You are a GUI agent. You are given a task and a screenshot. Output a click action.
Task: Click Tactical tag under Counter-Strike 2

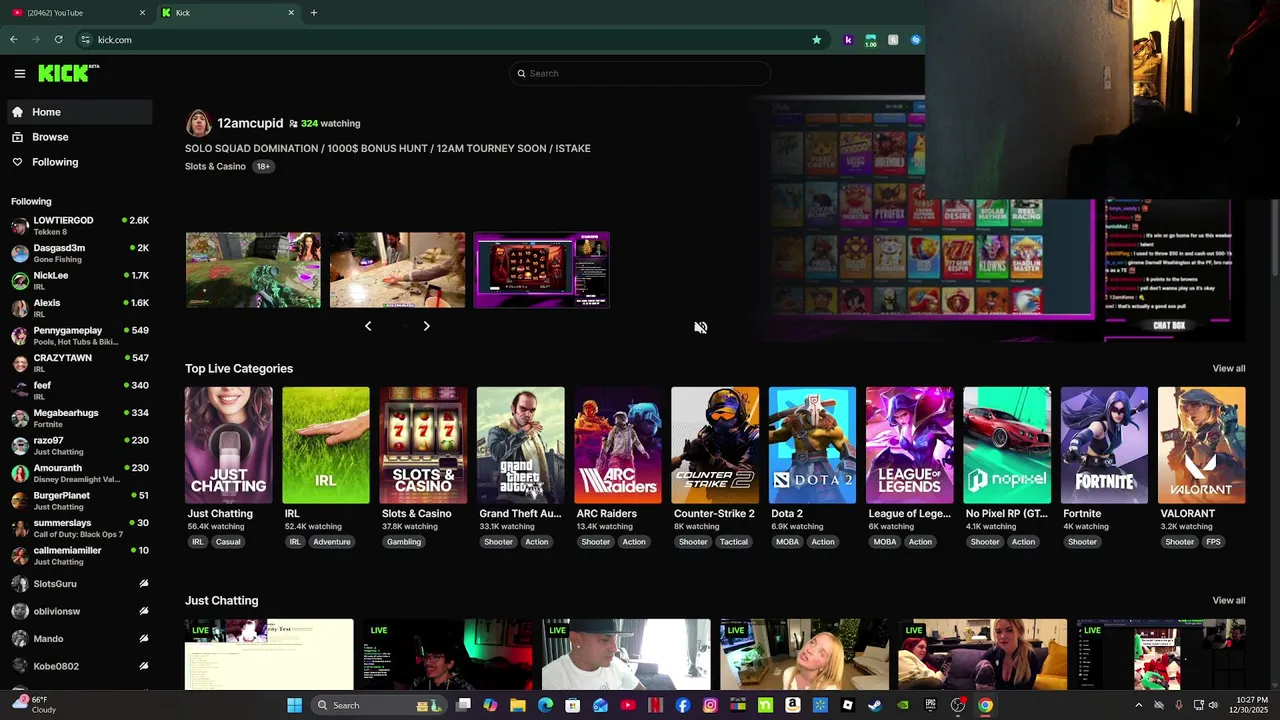pos(734,542)
